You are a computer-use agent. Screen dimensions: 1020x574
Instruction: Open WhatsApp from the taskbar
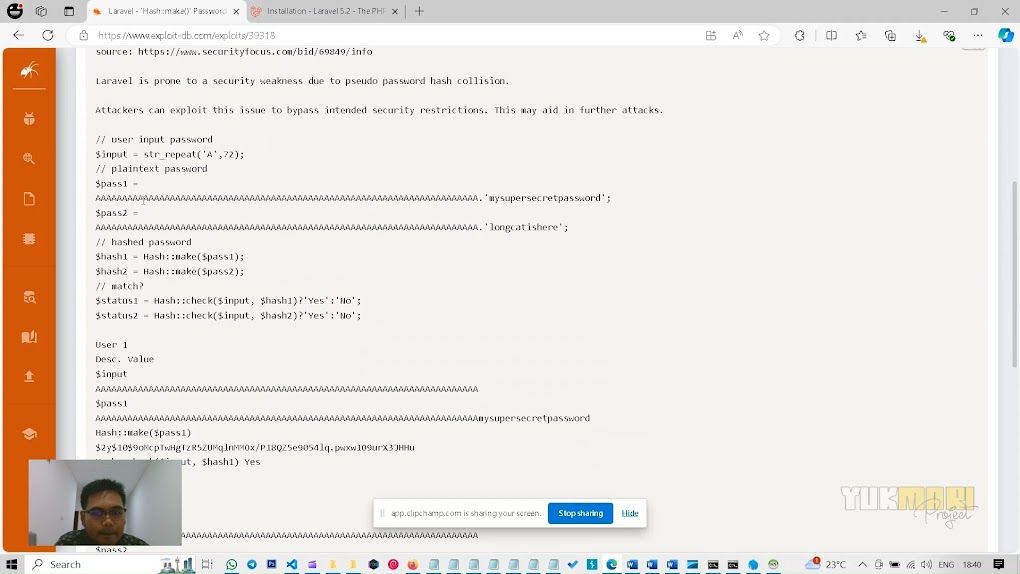232,564
